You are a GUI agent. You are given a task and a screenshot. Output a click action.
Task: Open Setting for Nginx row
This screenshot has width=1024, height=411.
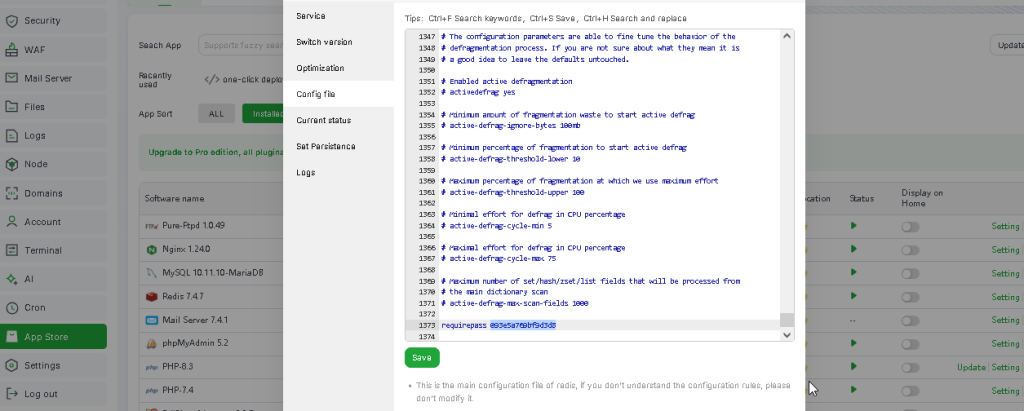click(x=1005, y=250)
